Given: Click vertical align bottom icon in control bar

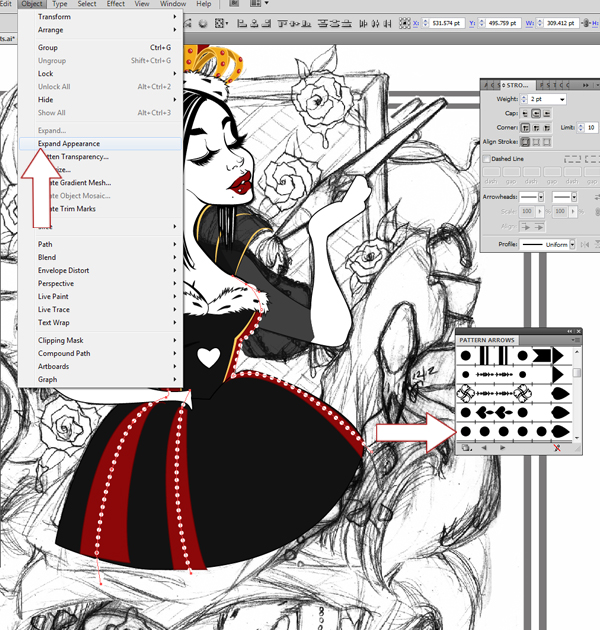Looking at the screenshot, I should pos(307,23).
